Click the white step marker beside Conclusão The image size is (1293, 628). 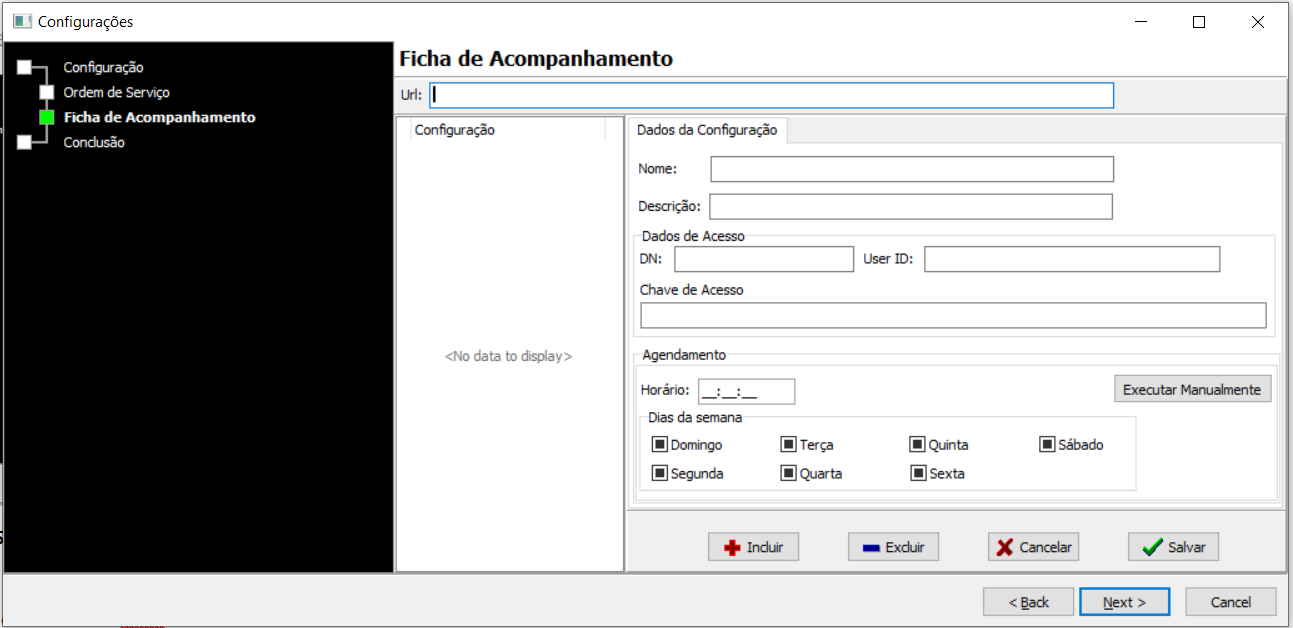point(24,142)
